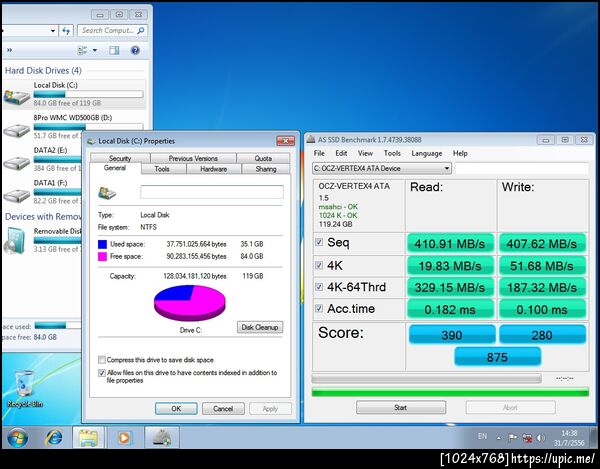Uncheck the 4K benchmark test

coord(319,265)
